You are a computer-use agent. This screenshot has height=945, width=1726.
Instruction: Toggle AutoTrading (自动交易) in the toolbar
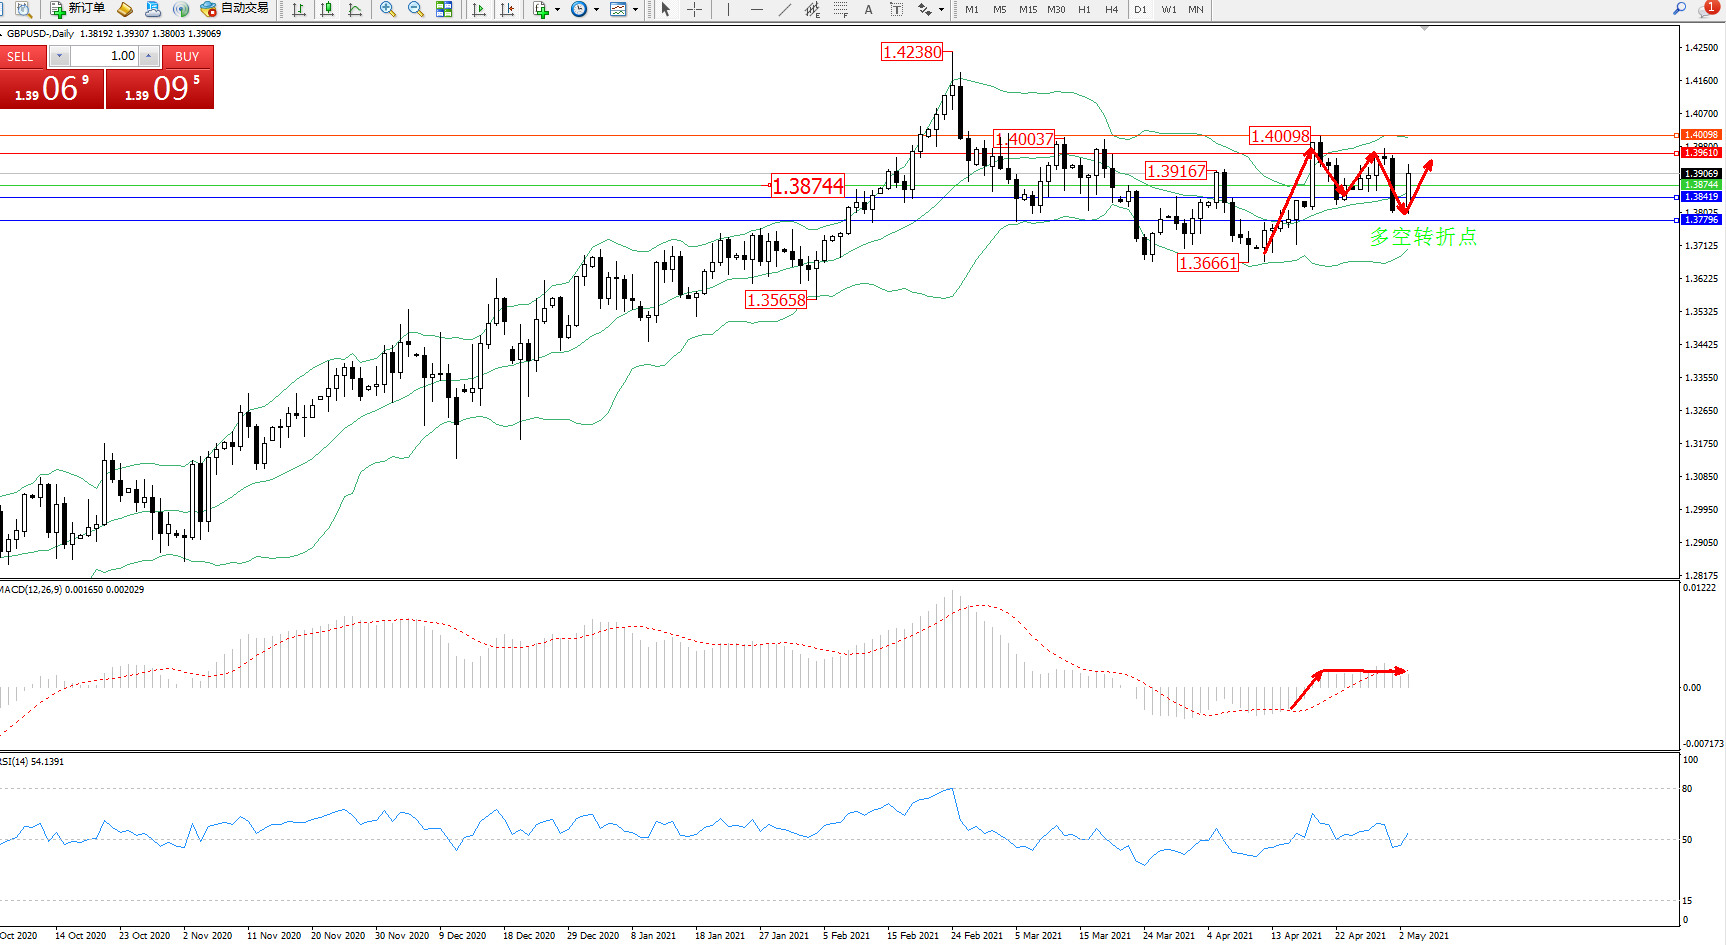click(x=235, y=9)
